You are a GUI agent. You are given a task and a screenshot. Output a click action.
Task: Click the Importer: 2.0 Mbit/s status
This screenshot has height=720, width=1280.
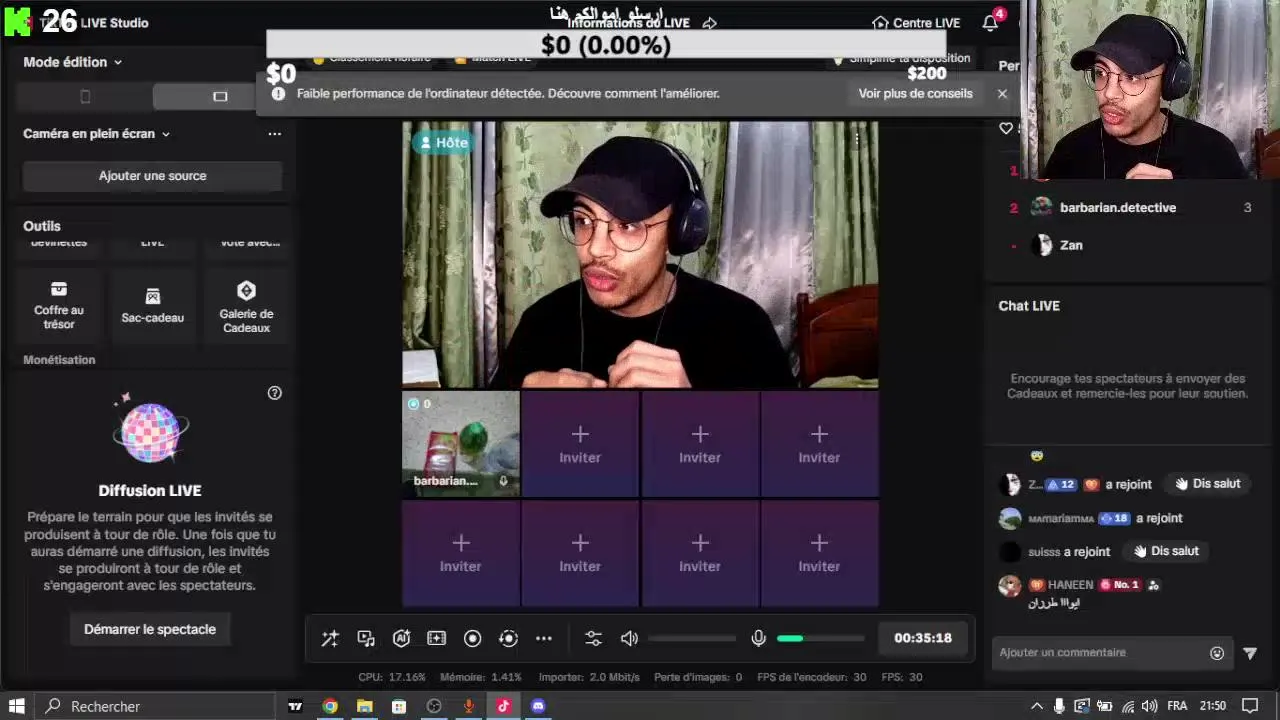tap(589, 677)
